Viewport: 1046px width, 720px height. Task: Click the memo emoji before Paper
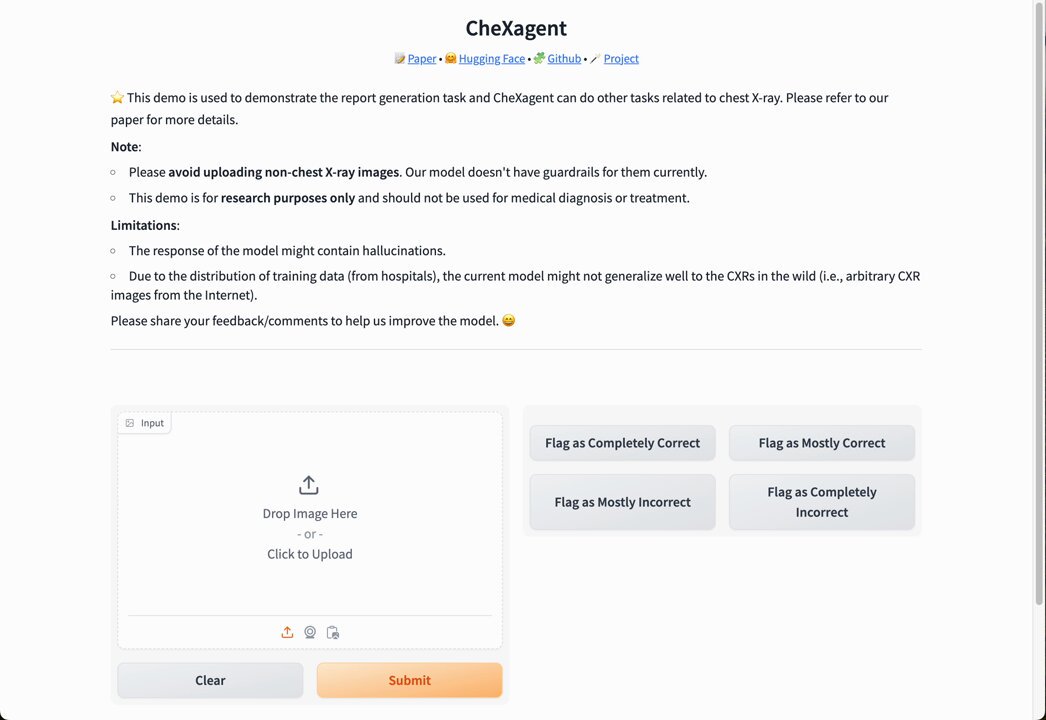click(x=400, y=58)
